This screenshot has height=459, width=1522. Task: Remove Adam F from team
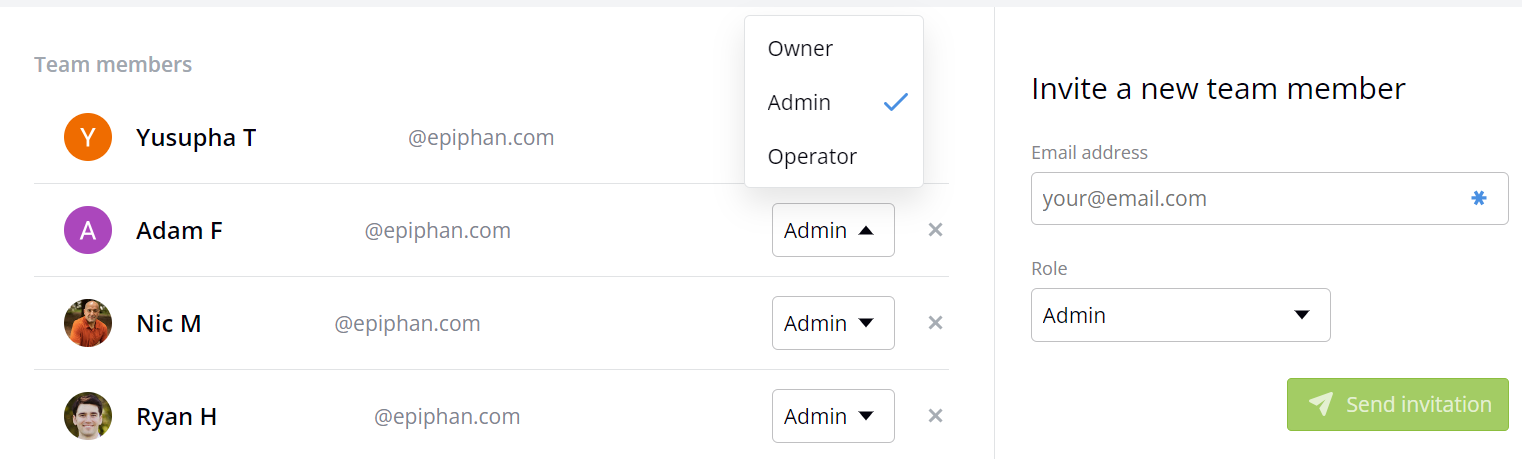coord(935,230)
